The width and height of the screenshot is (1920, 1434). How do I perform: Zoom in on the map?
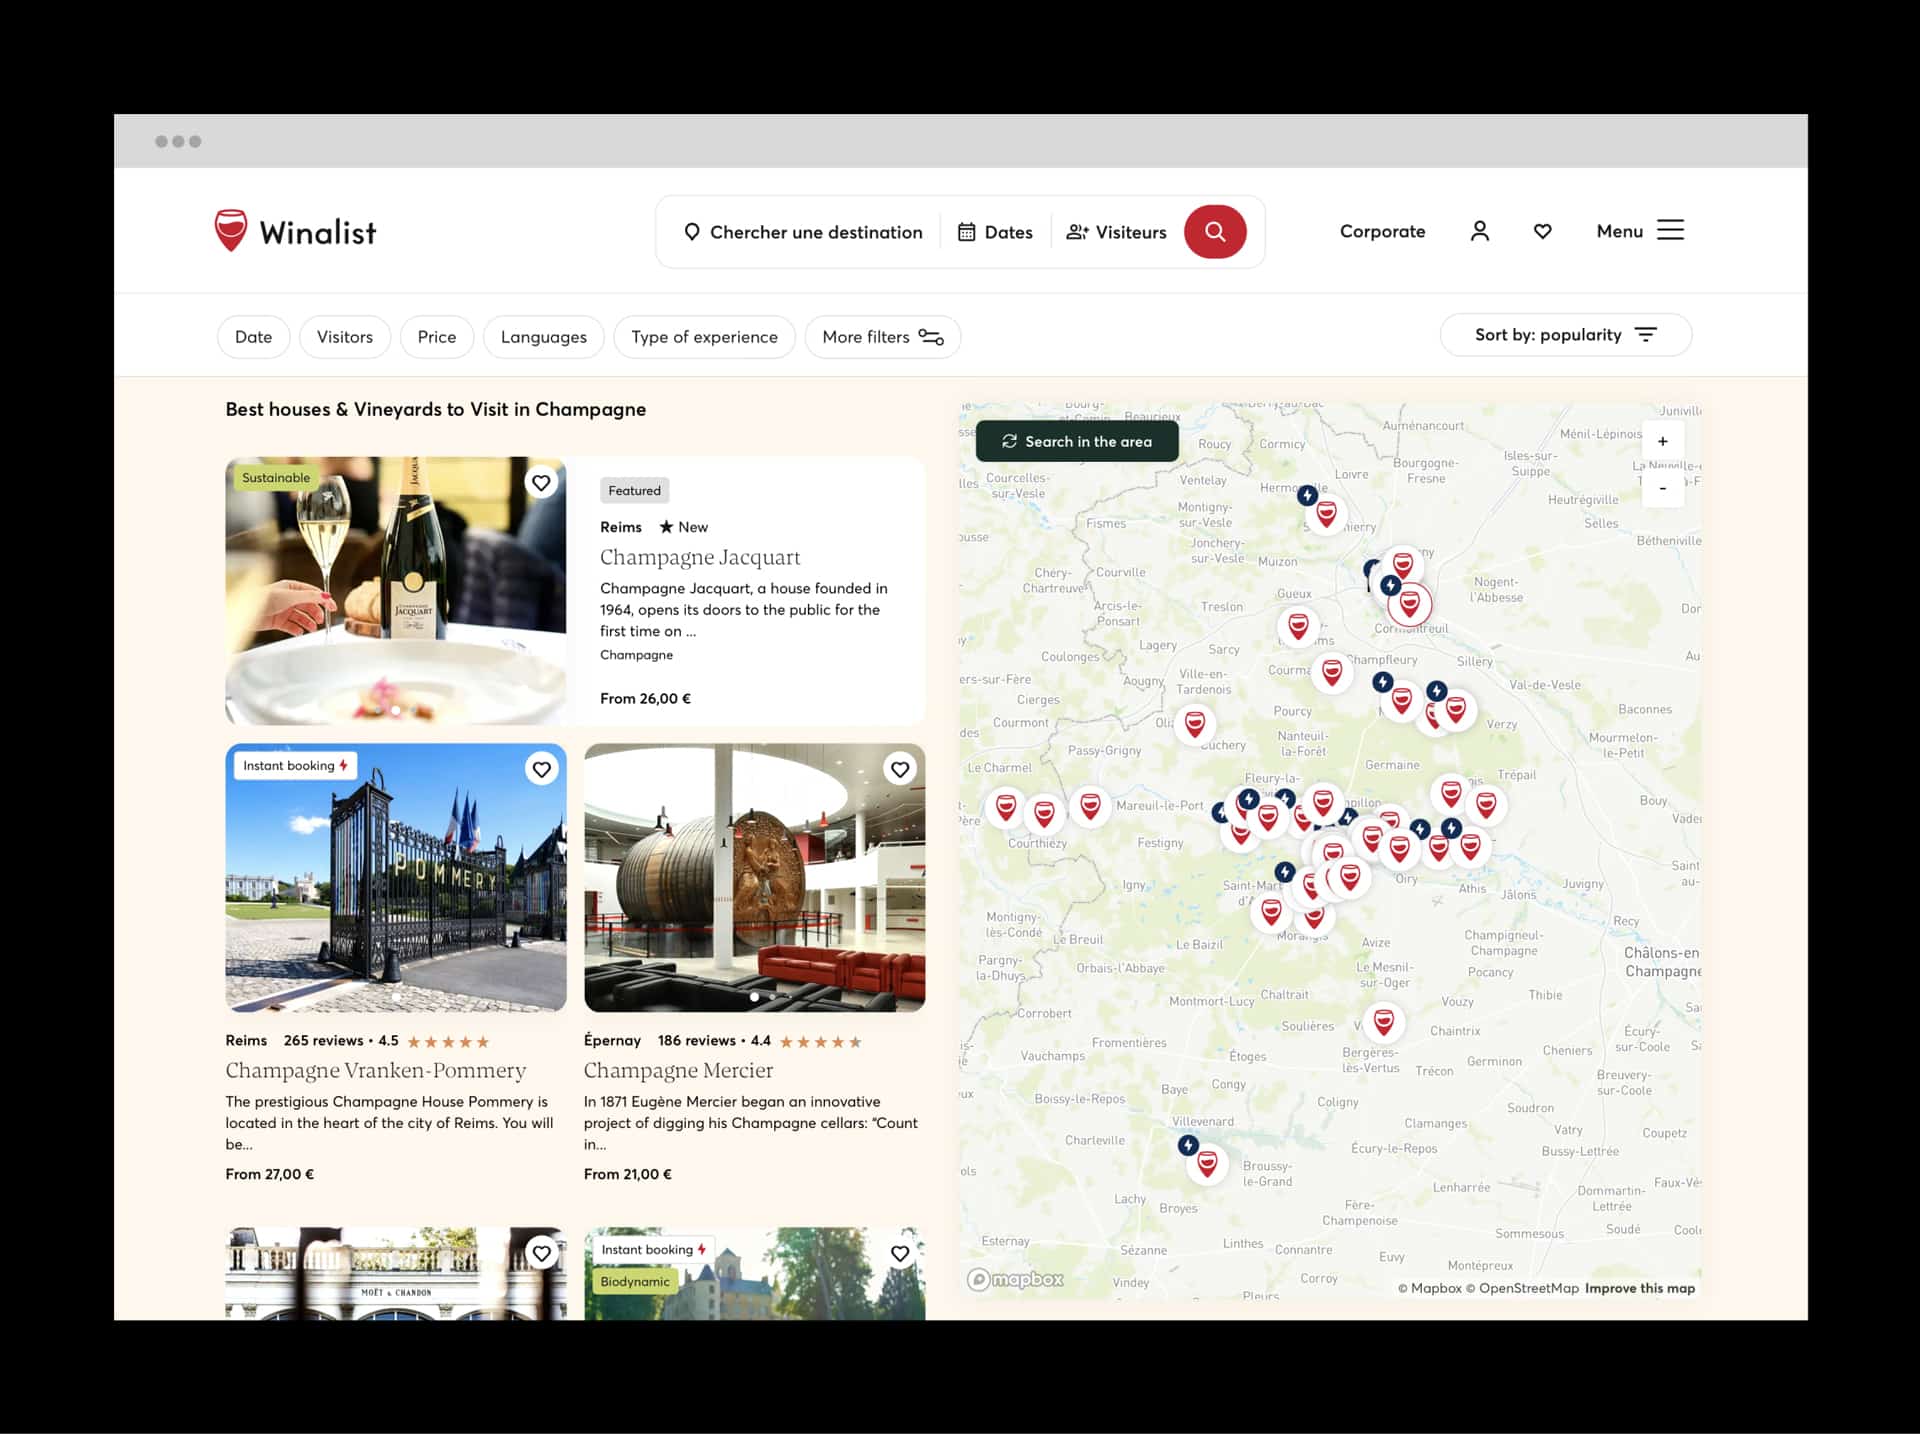click(1663, 441)
